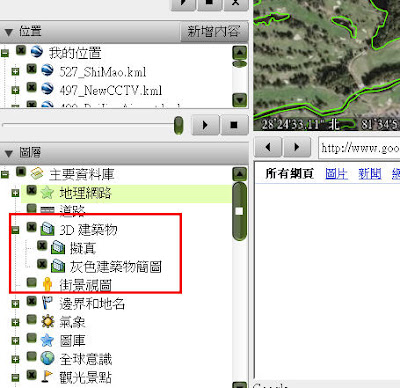Click the 道路 road icon
This screenshot has width=400, height=388.
[x=47, y=210]
